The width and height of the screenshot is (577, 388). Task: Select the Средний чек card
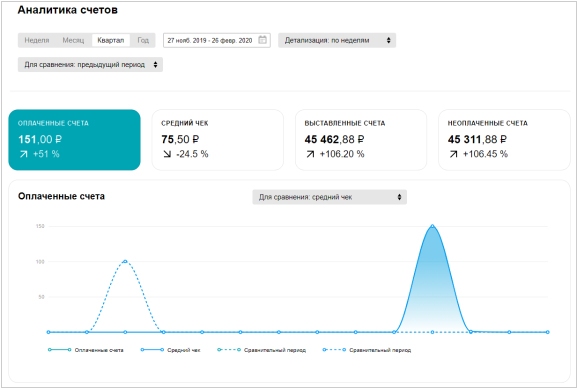[217, 140]
